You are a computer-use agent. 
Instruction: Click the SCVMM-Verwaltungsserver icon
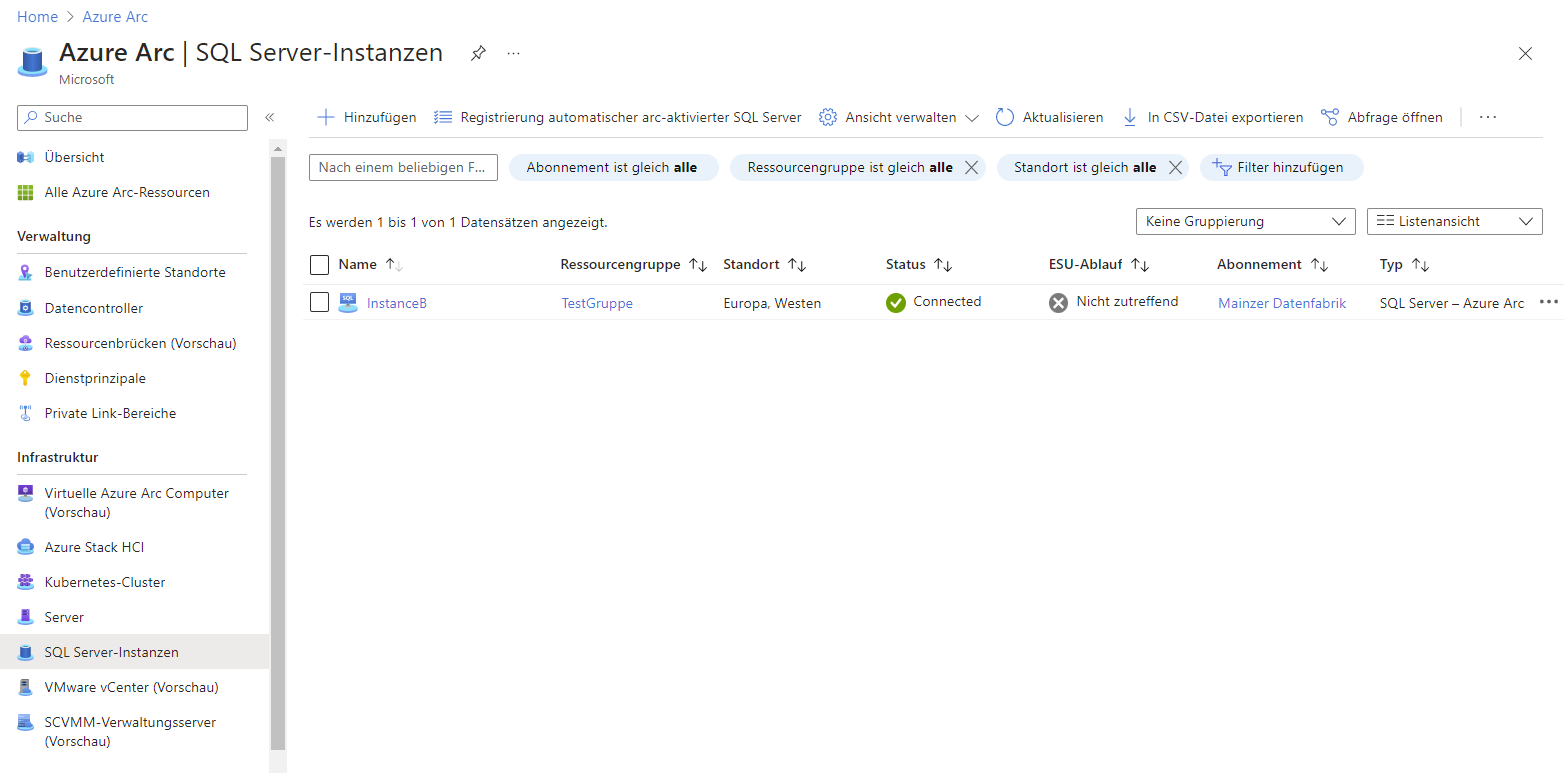coord(26,722)
